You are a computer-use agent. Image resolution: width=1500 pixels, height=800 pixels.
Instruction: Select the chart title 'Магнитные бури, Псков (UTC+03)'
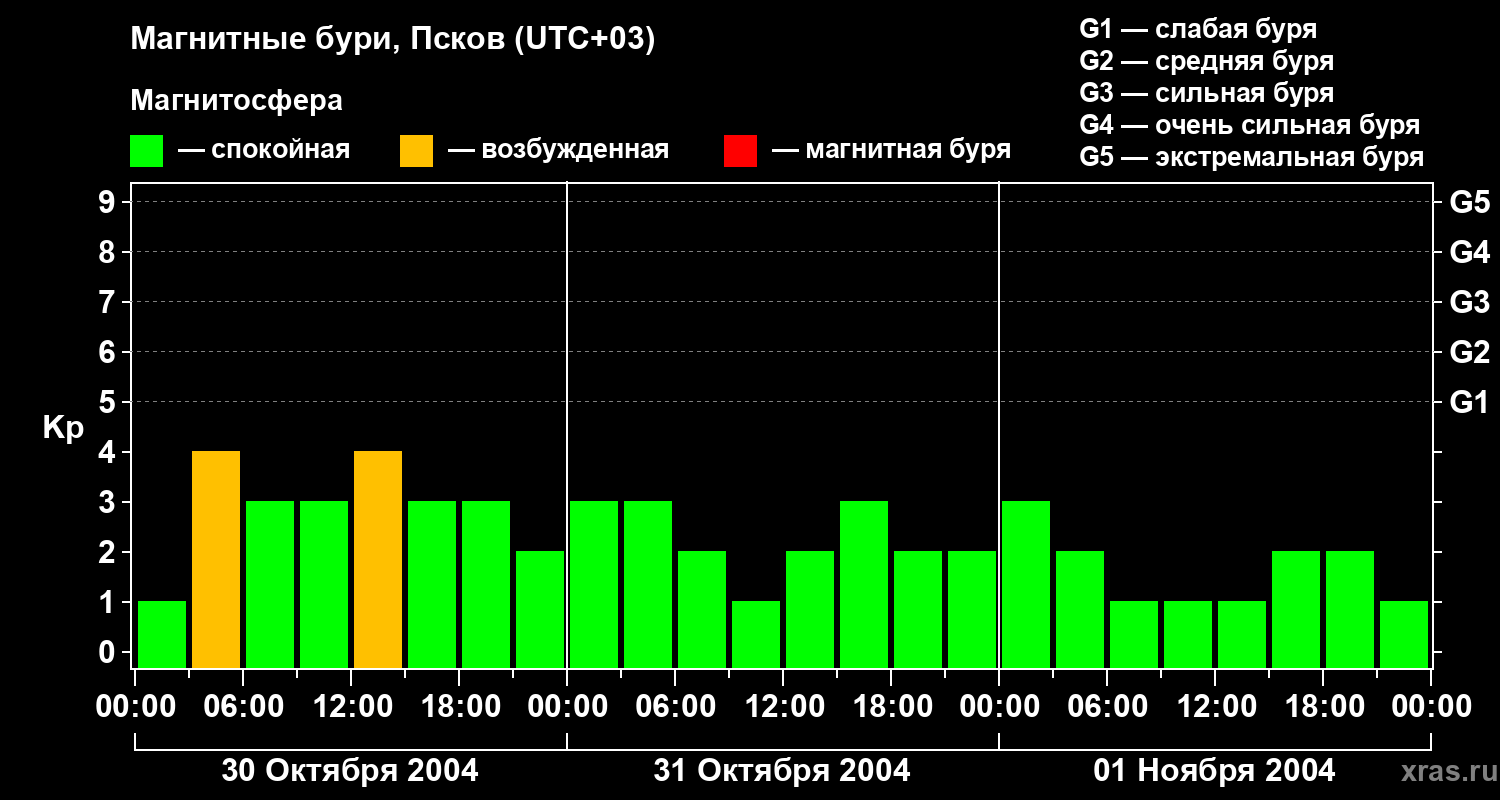click(x=393, y=40)
